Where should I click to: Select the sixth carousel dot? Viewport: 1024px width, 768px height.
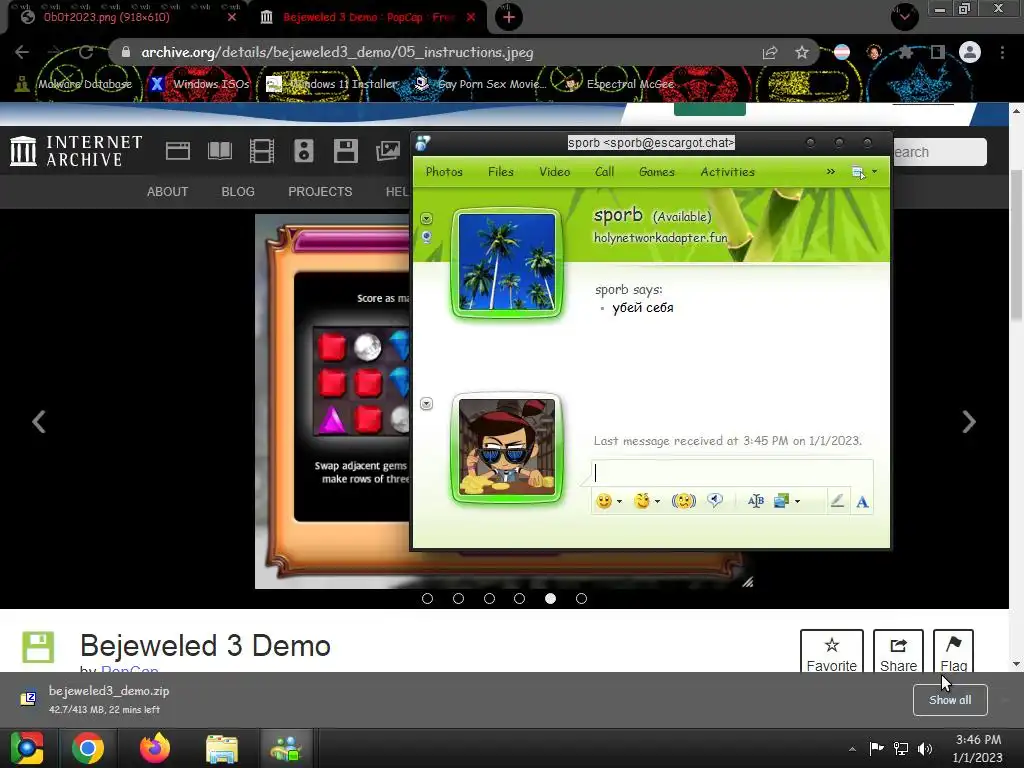click(x=581, y=598)
